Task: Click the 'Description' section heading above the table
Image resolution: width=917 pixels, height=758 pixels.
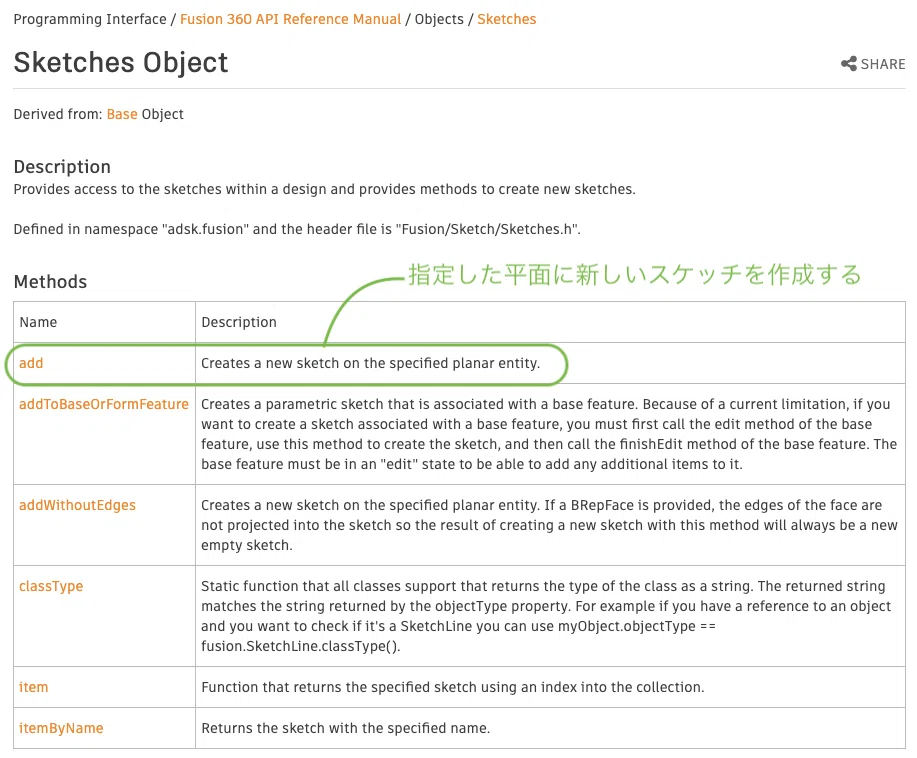Action: tap(62, 167)
